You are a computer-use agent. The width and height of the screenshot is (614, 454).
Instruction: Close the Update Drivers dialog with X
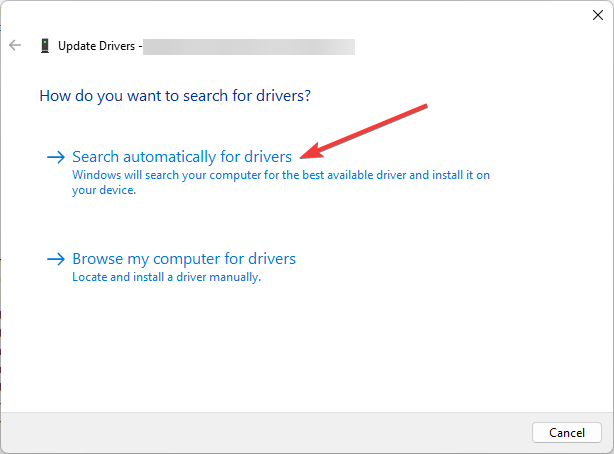[598, 15]
